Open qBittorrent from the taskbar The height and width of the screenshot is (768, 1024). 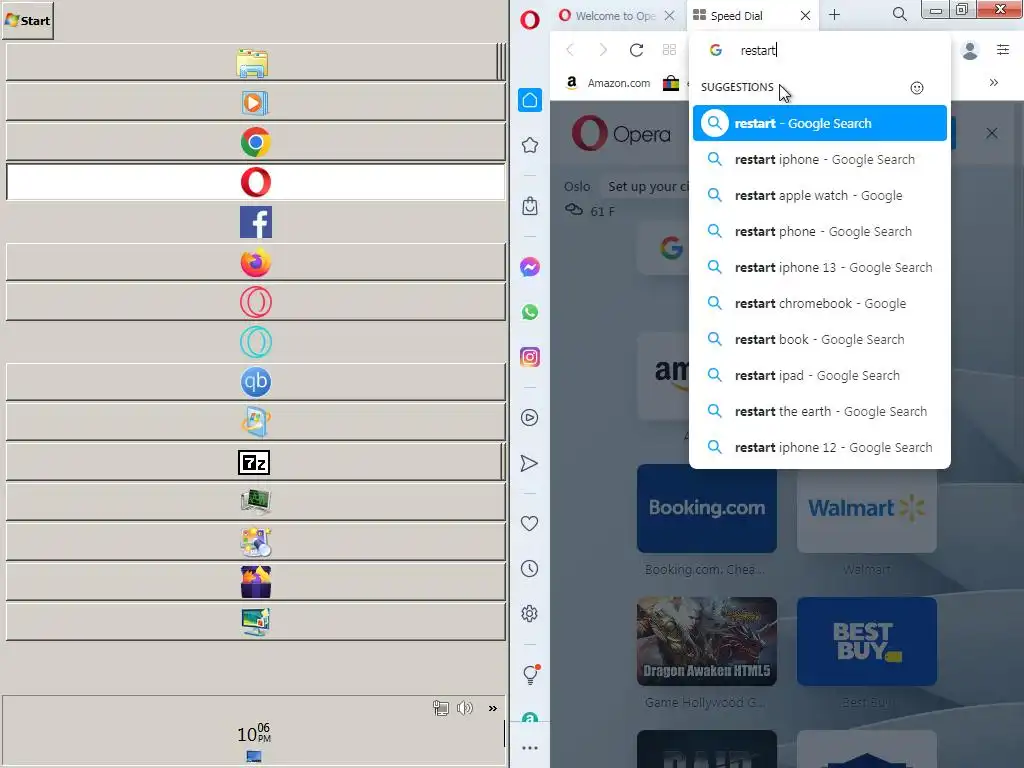(x=255, y=382)
